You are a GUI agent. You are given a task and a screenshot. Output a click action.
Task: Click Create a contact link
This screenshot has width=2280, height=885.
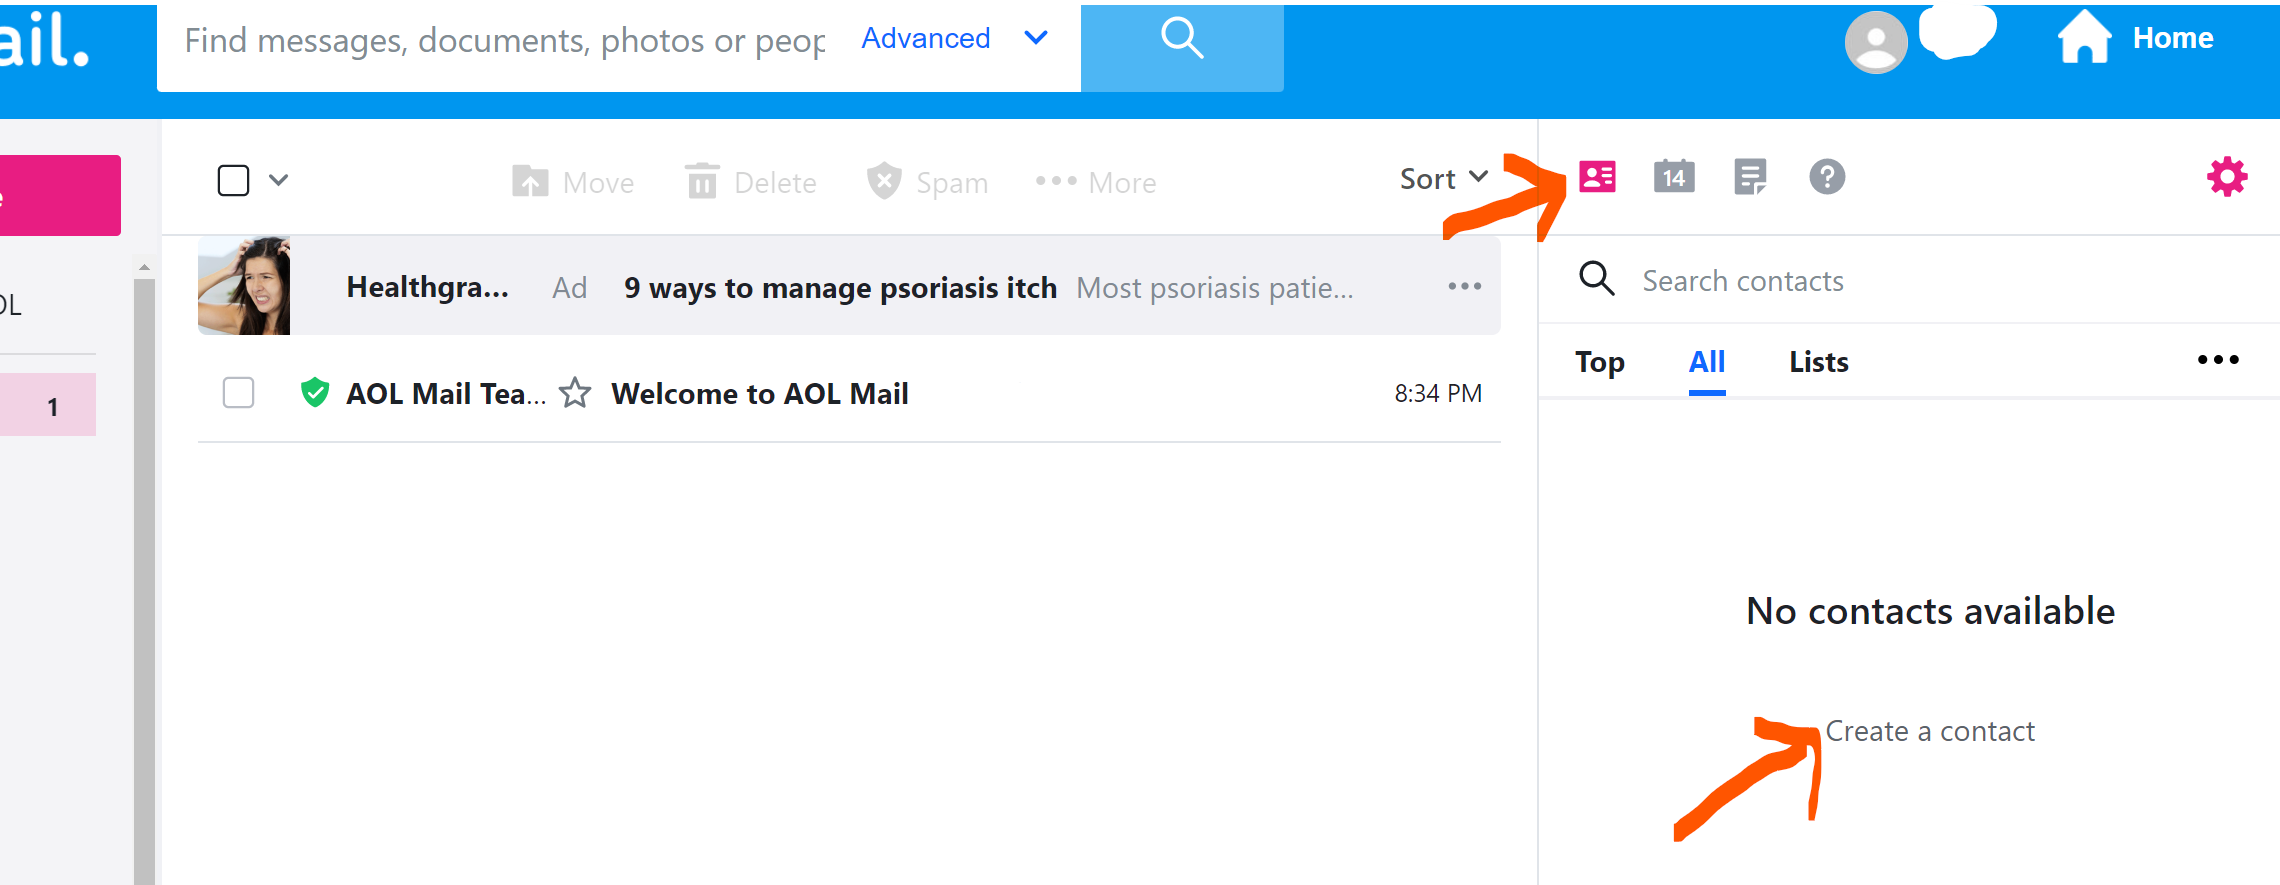point(1929,731)
